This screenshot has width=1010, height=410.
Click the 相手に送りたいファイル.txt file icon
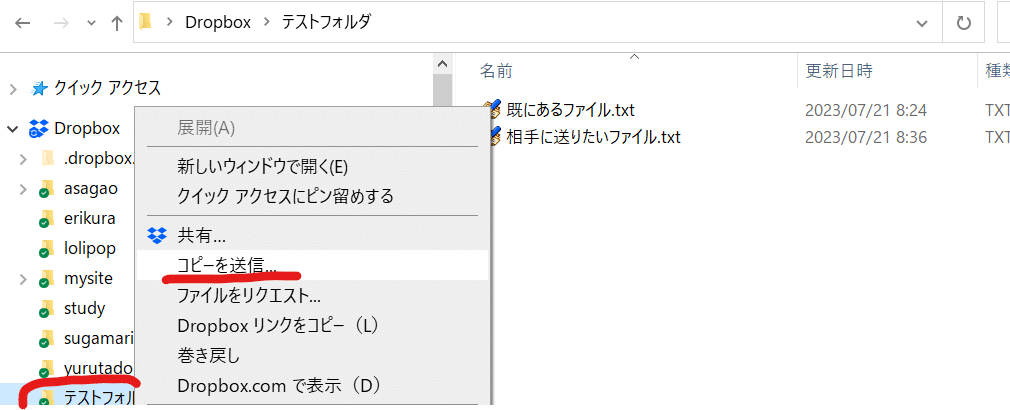tap(491, 137)
